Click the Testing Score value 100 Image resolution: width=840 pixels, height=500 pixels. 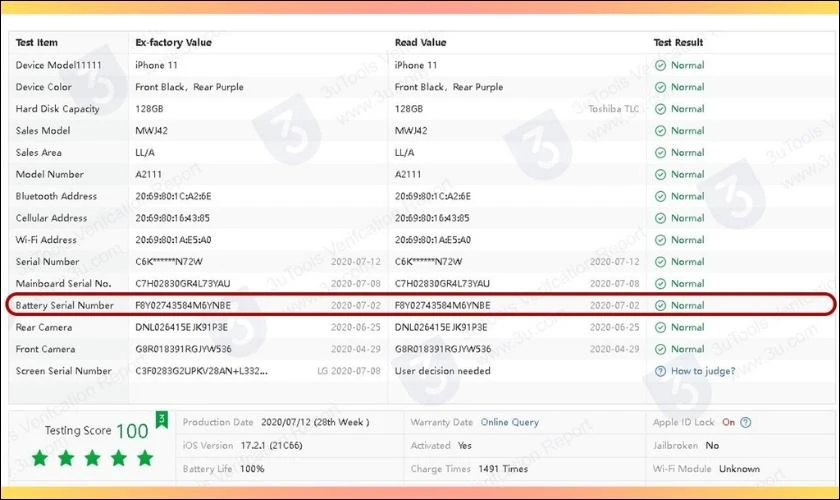132,431
